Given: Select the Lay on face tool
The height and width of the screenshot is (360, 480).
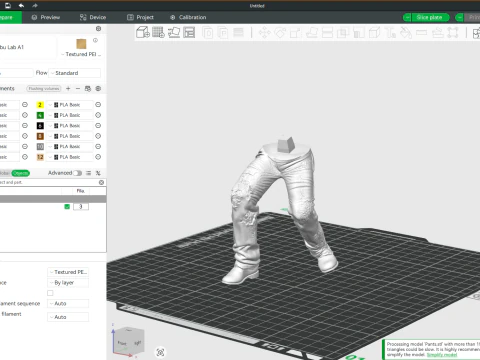Looking at the screenshot, I should [x=312, y=33].
